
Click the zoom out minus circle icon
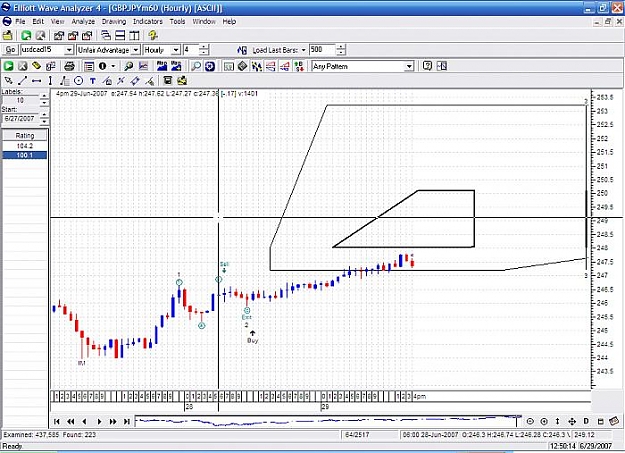click(530, 421)
